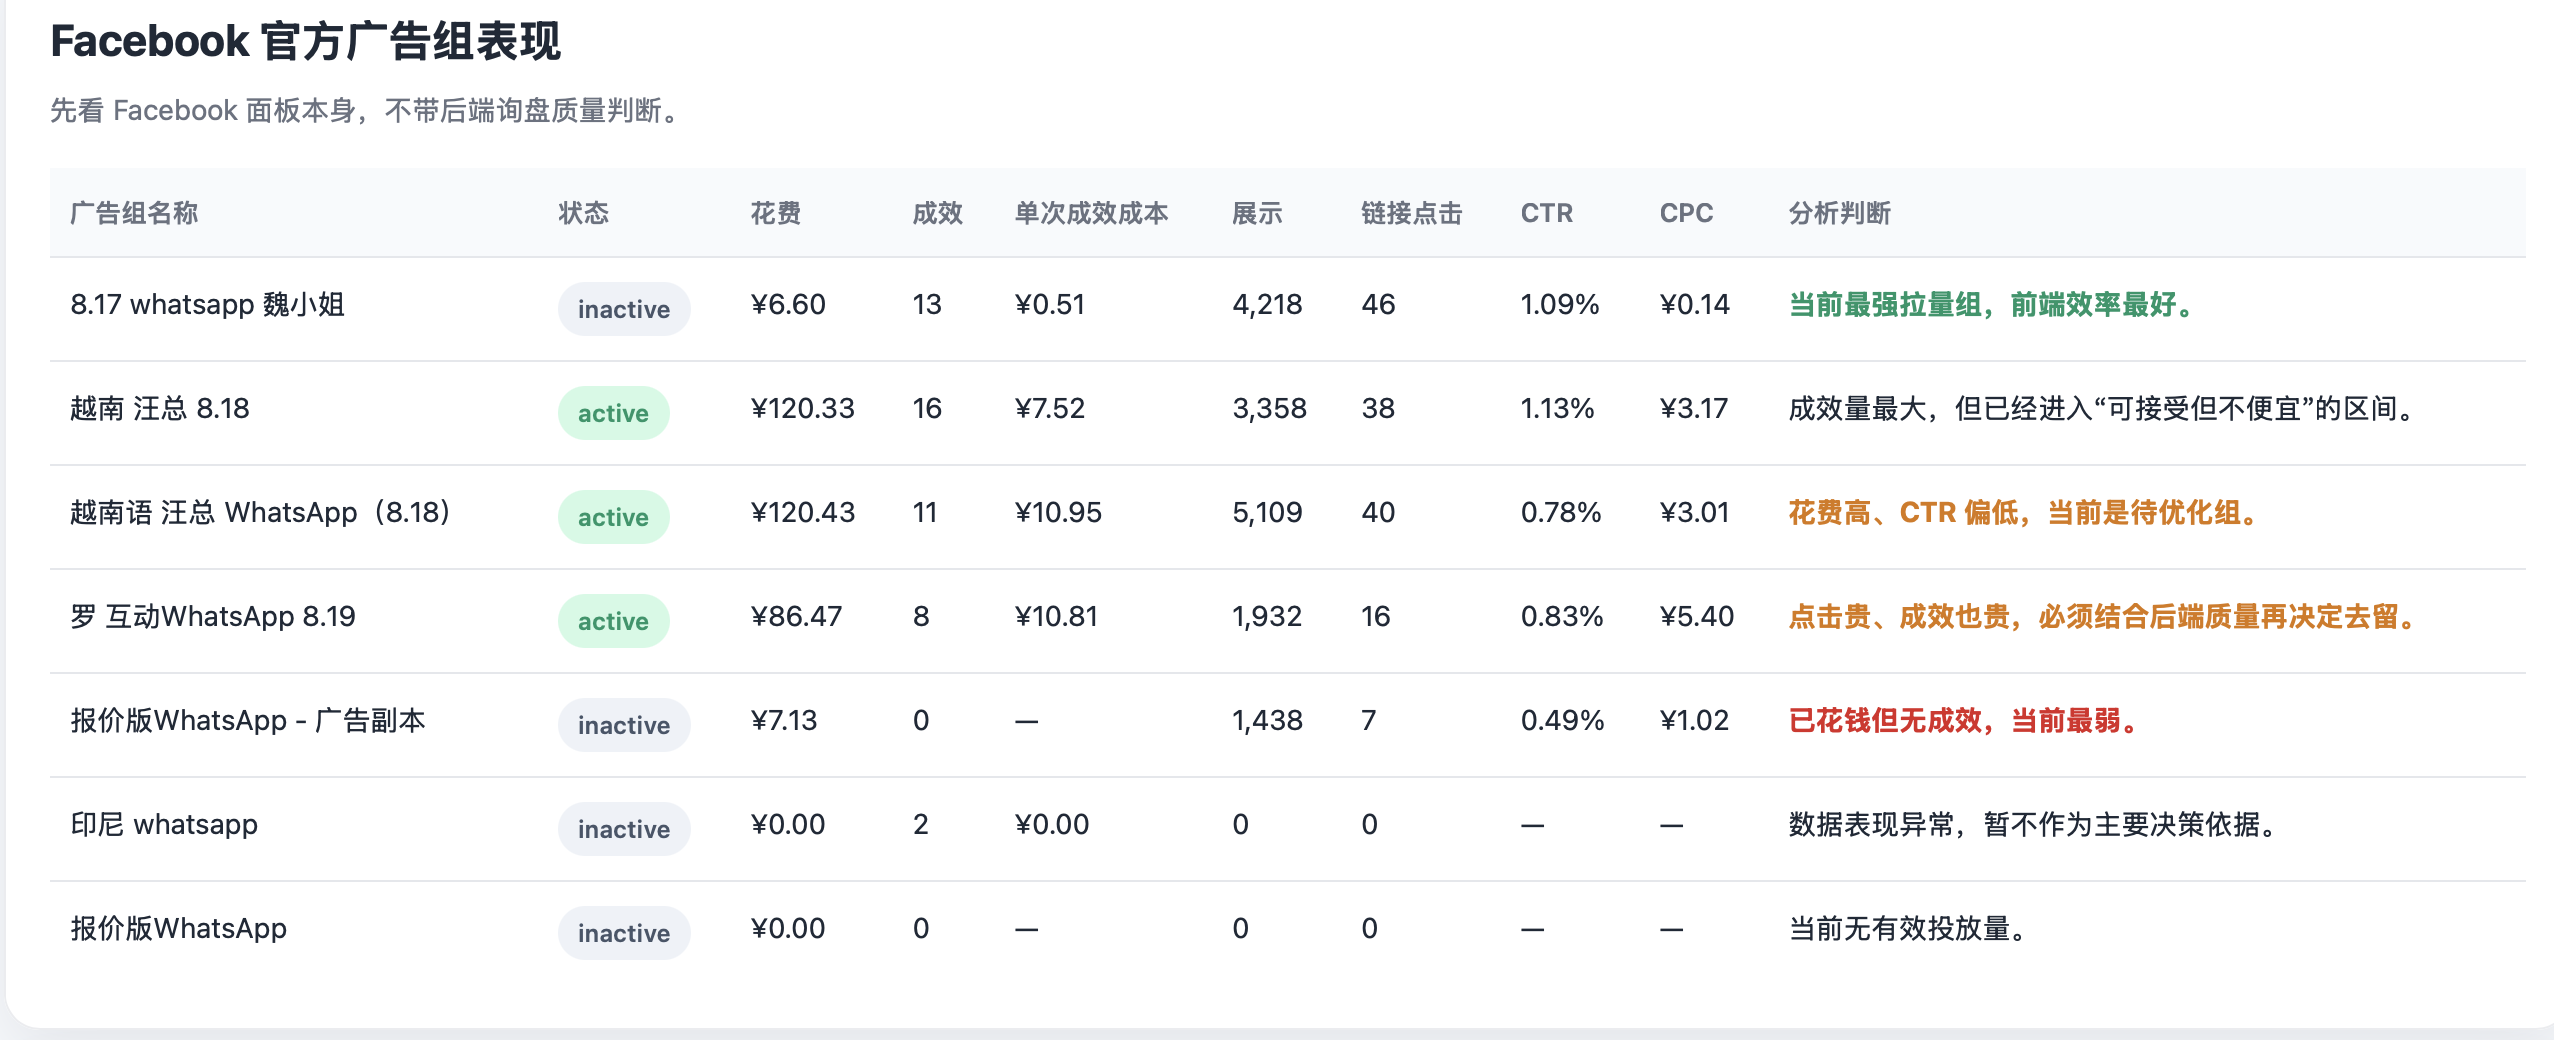Screen dimensions: 2554x1040
Task: Click CPC value ¥3.17
Action: tap(1694, 408)
